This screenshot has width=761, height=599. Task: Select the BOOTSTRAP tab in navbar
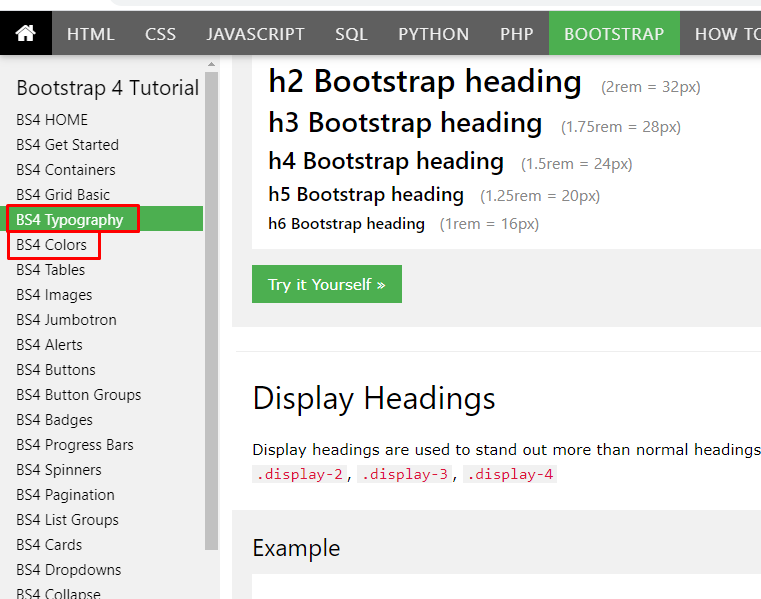[x=614, y=34]
